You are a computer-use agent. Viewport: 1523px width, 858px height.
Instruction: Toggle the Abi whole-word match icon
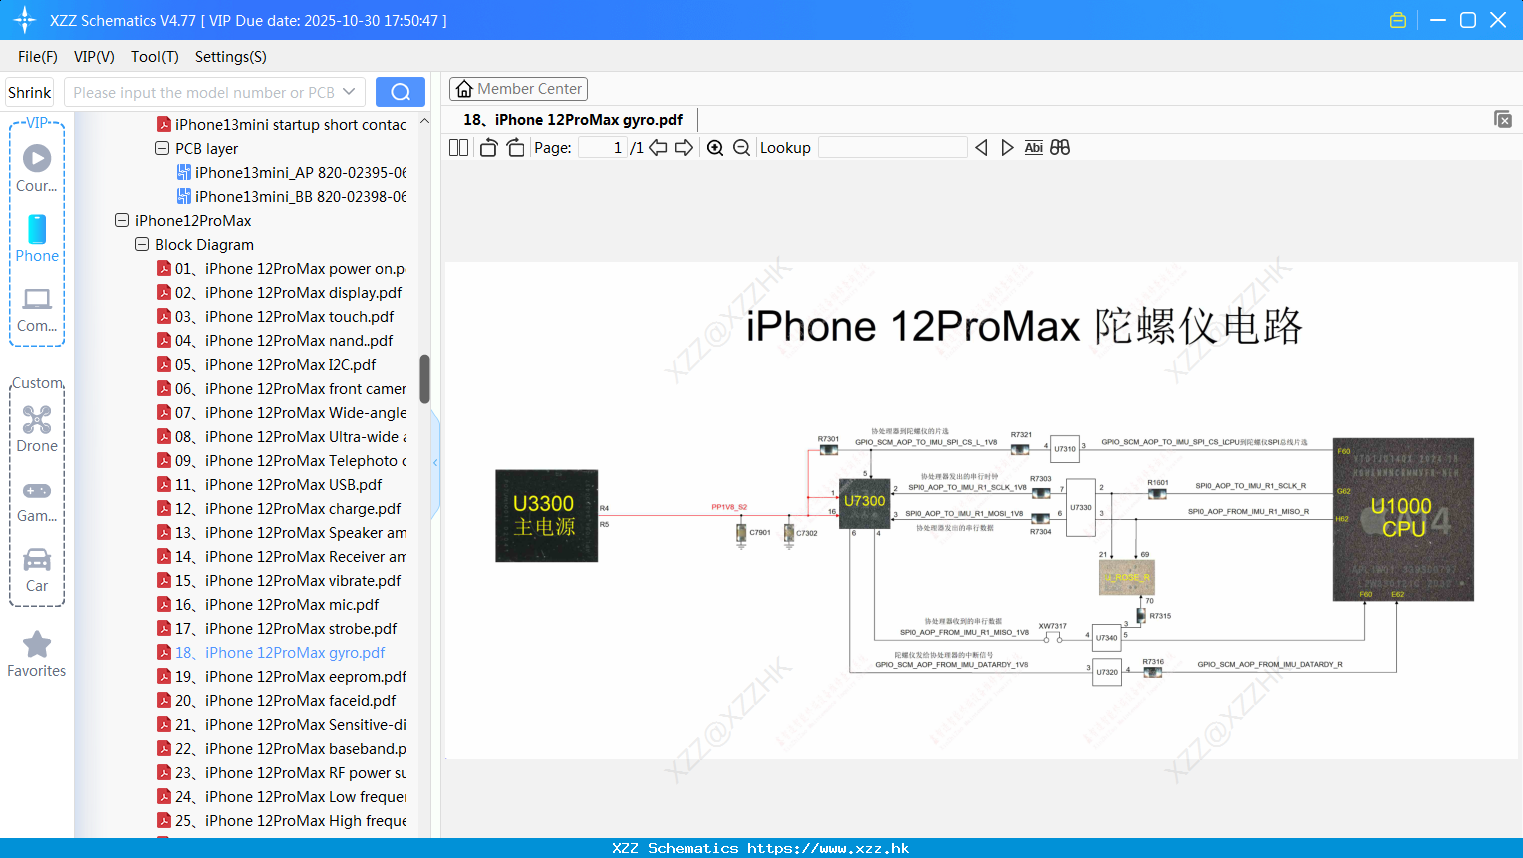click(x=1033, y=148)
